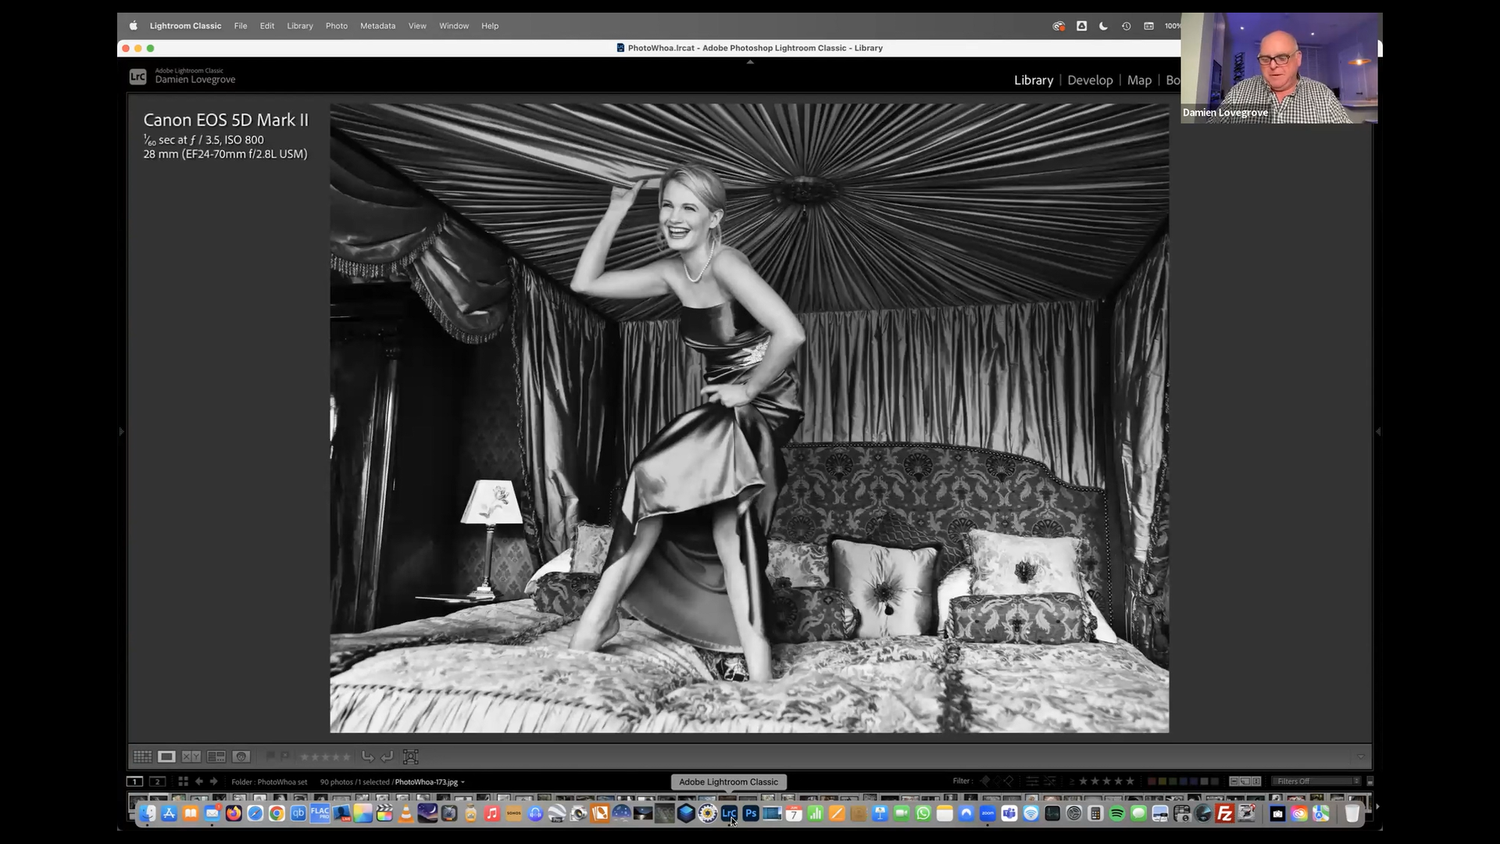Open Spotify from the Dock

(1117, 814)
